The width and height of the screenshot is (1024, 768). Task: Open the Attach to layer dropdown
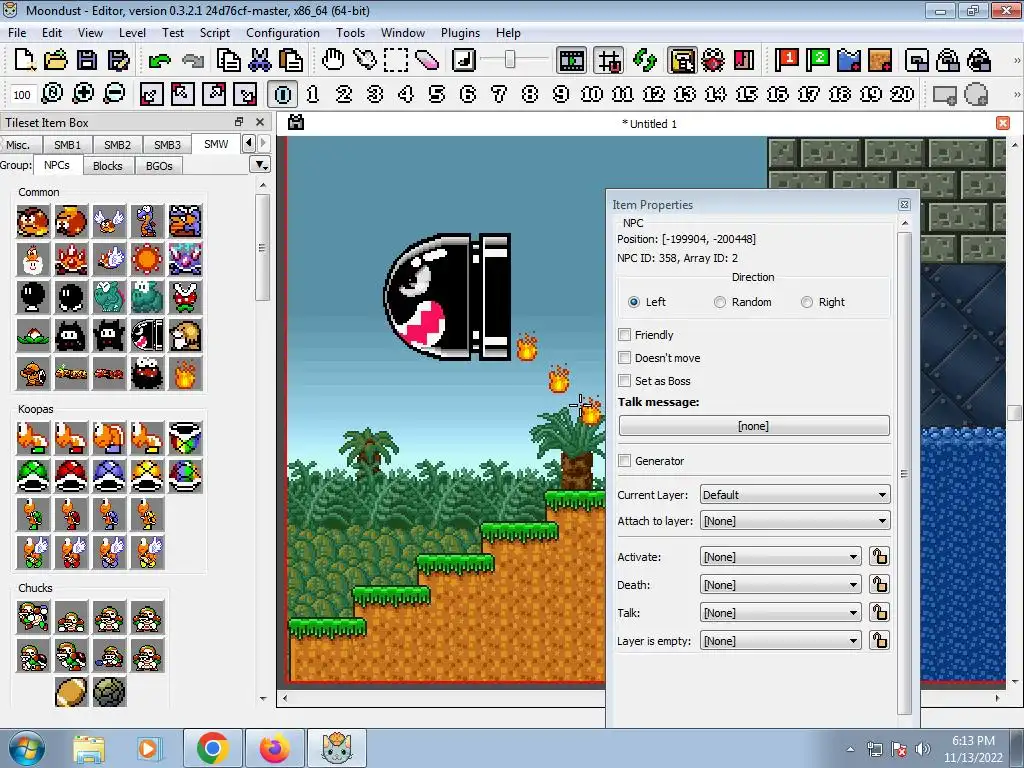(795, 520)
